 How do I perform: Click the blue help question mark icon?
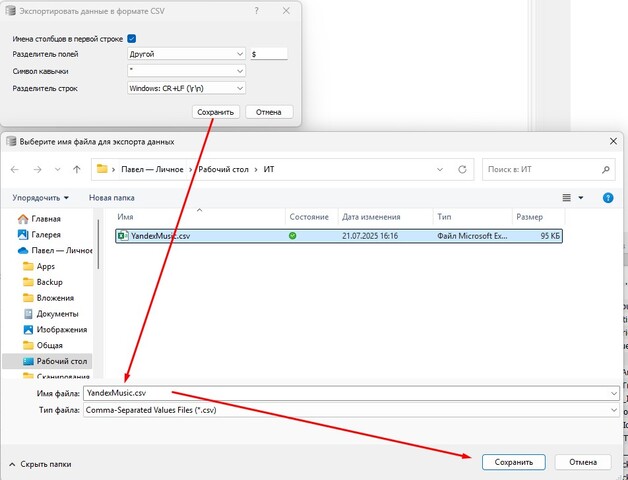[x=607, y=198]
